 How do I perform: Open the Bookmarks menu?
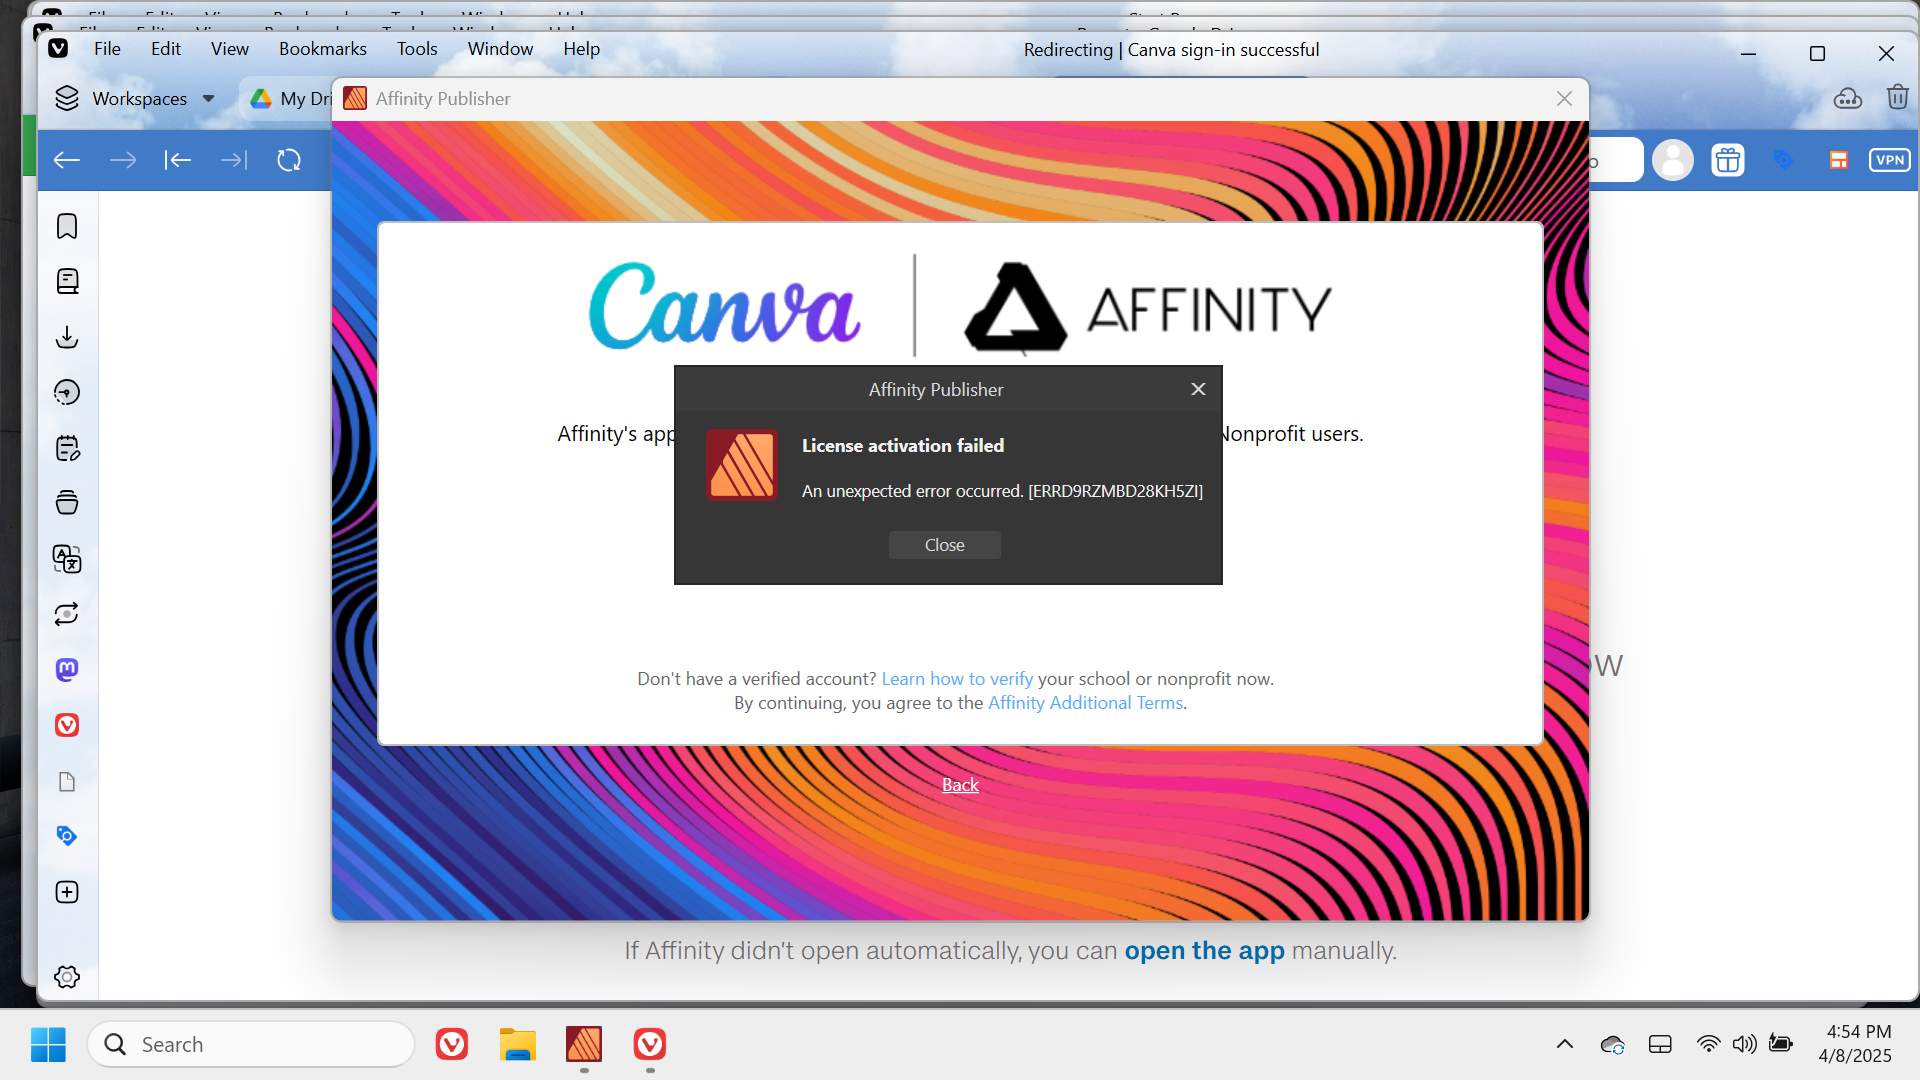pos(322,49)
